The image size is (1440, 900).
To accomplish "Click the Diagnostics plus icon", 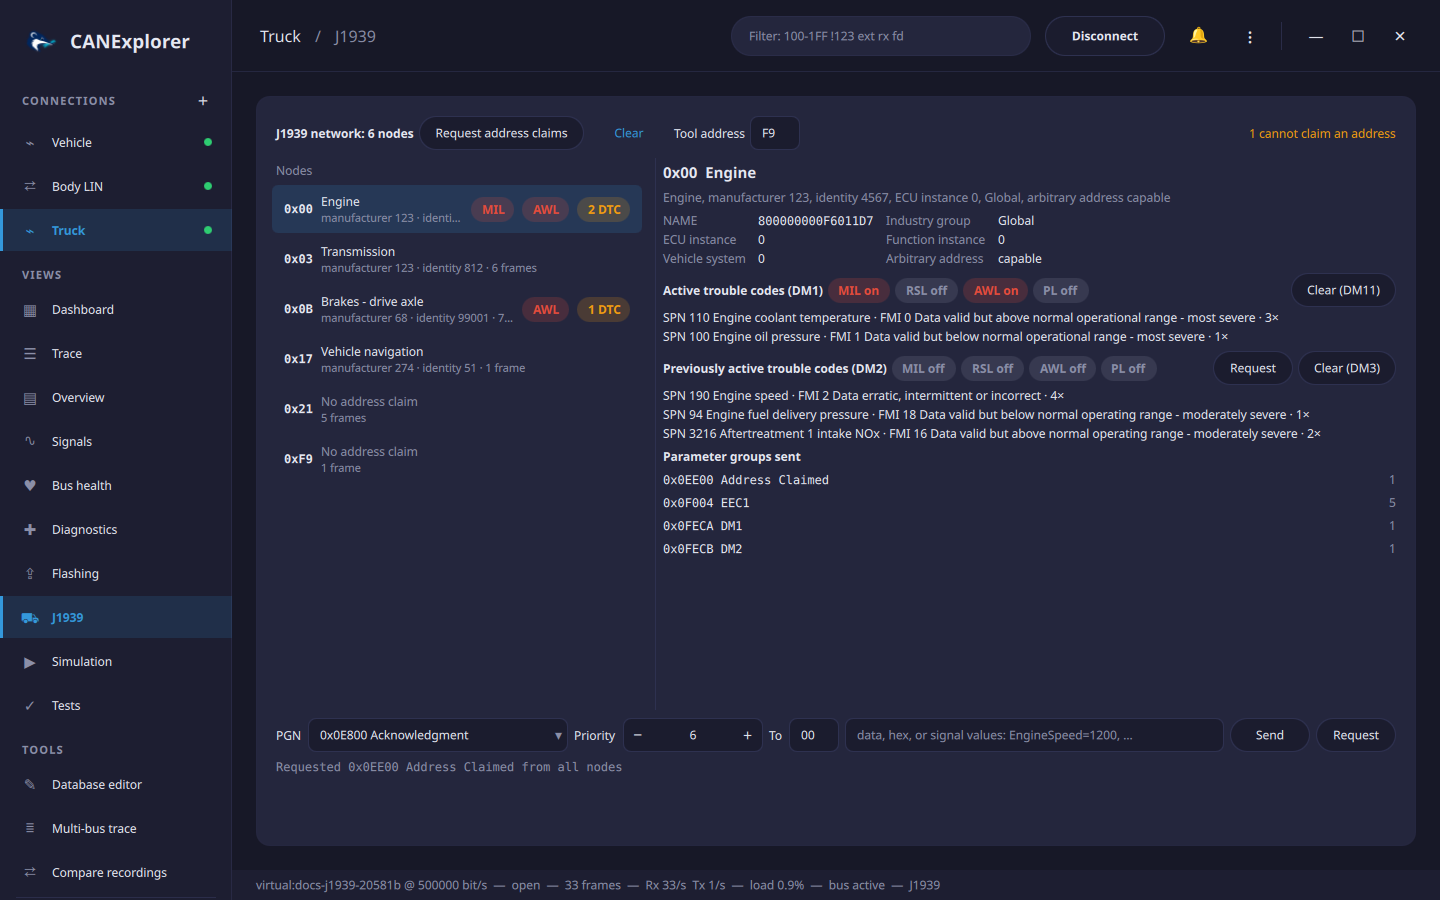I will pos(30,530).
